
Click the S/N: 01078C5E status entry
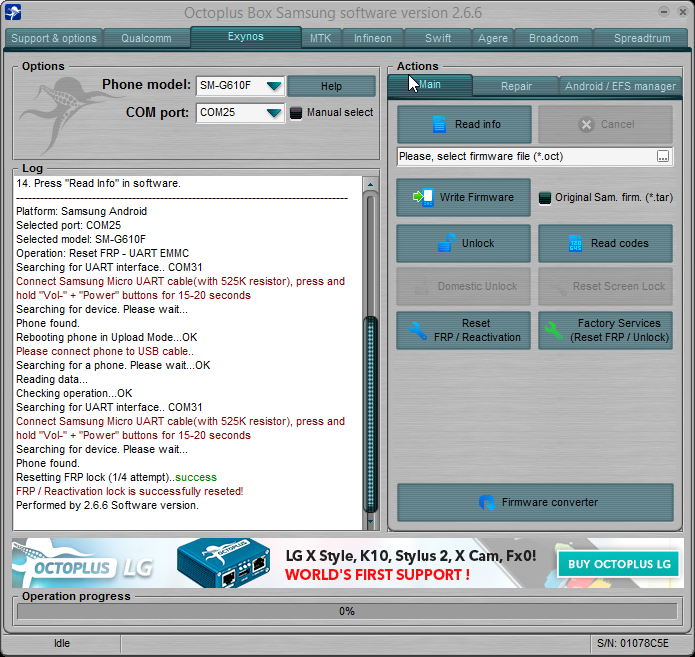pos(633,643)
